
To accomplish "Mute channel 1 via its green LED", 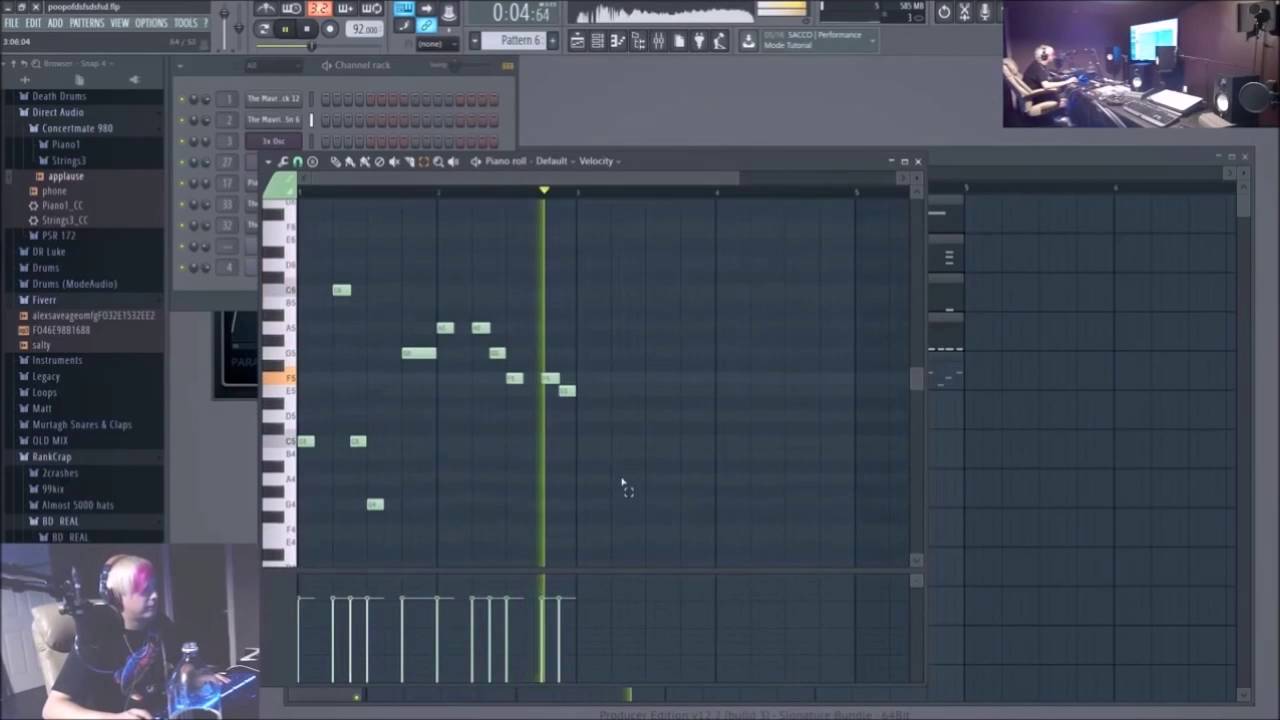I will [x=181, y=99].
